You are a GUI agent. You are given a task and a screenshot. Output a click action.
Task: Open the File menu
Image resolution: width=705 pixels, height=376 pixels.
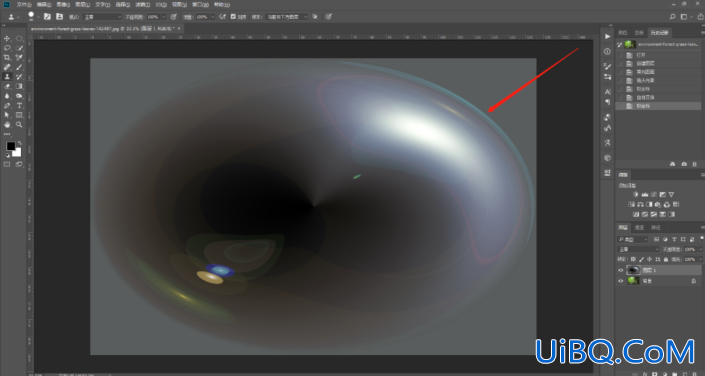coord(24,4)
